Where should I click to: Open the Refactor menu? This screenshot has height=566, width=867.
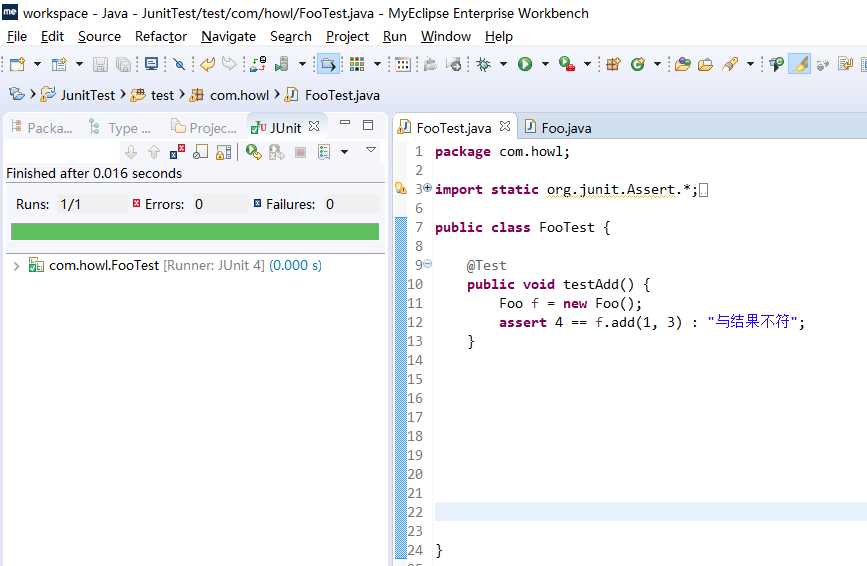pyautogui.click(x=161, y=36)
